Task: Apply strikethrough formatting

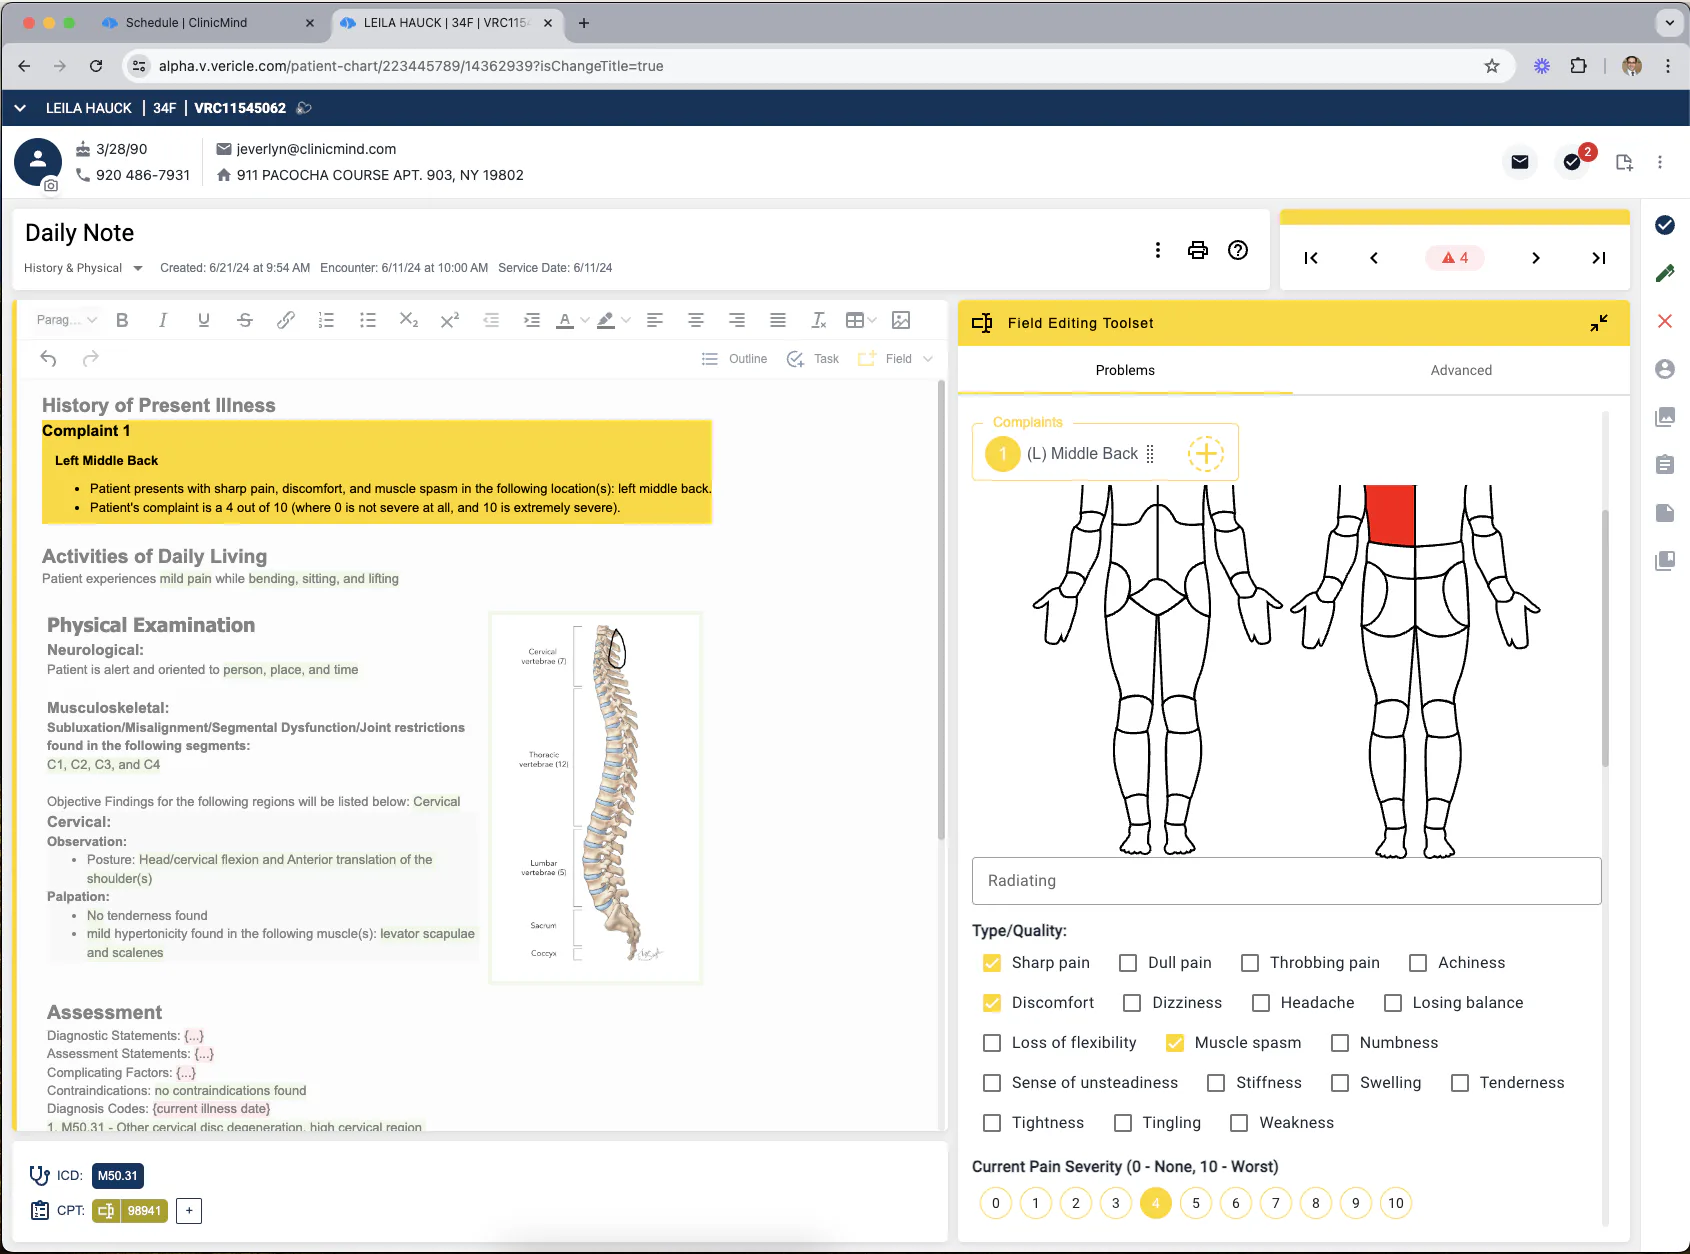Action: pos(245,320)
